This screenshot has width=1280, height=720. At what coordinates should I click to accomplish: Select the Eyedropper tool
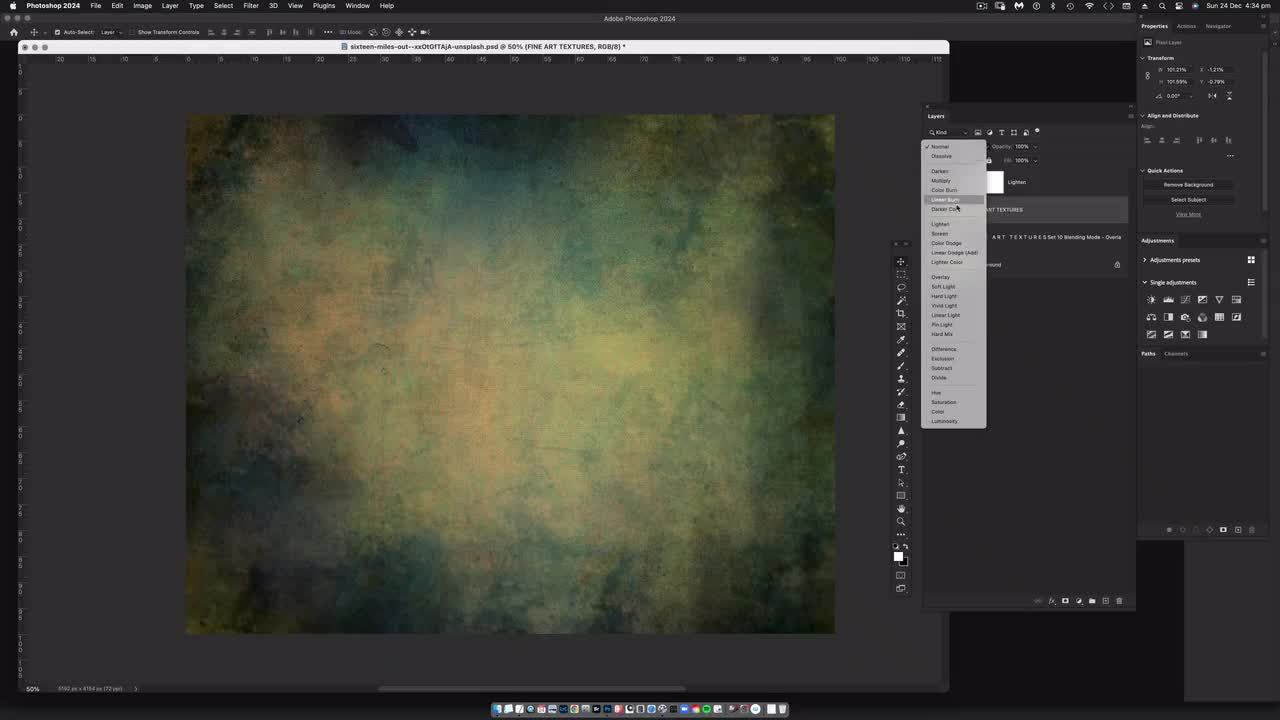coord(901,339)
